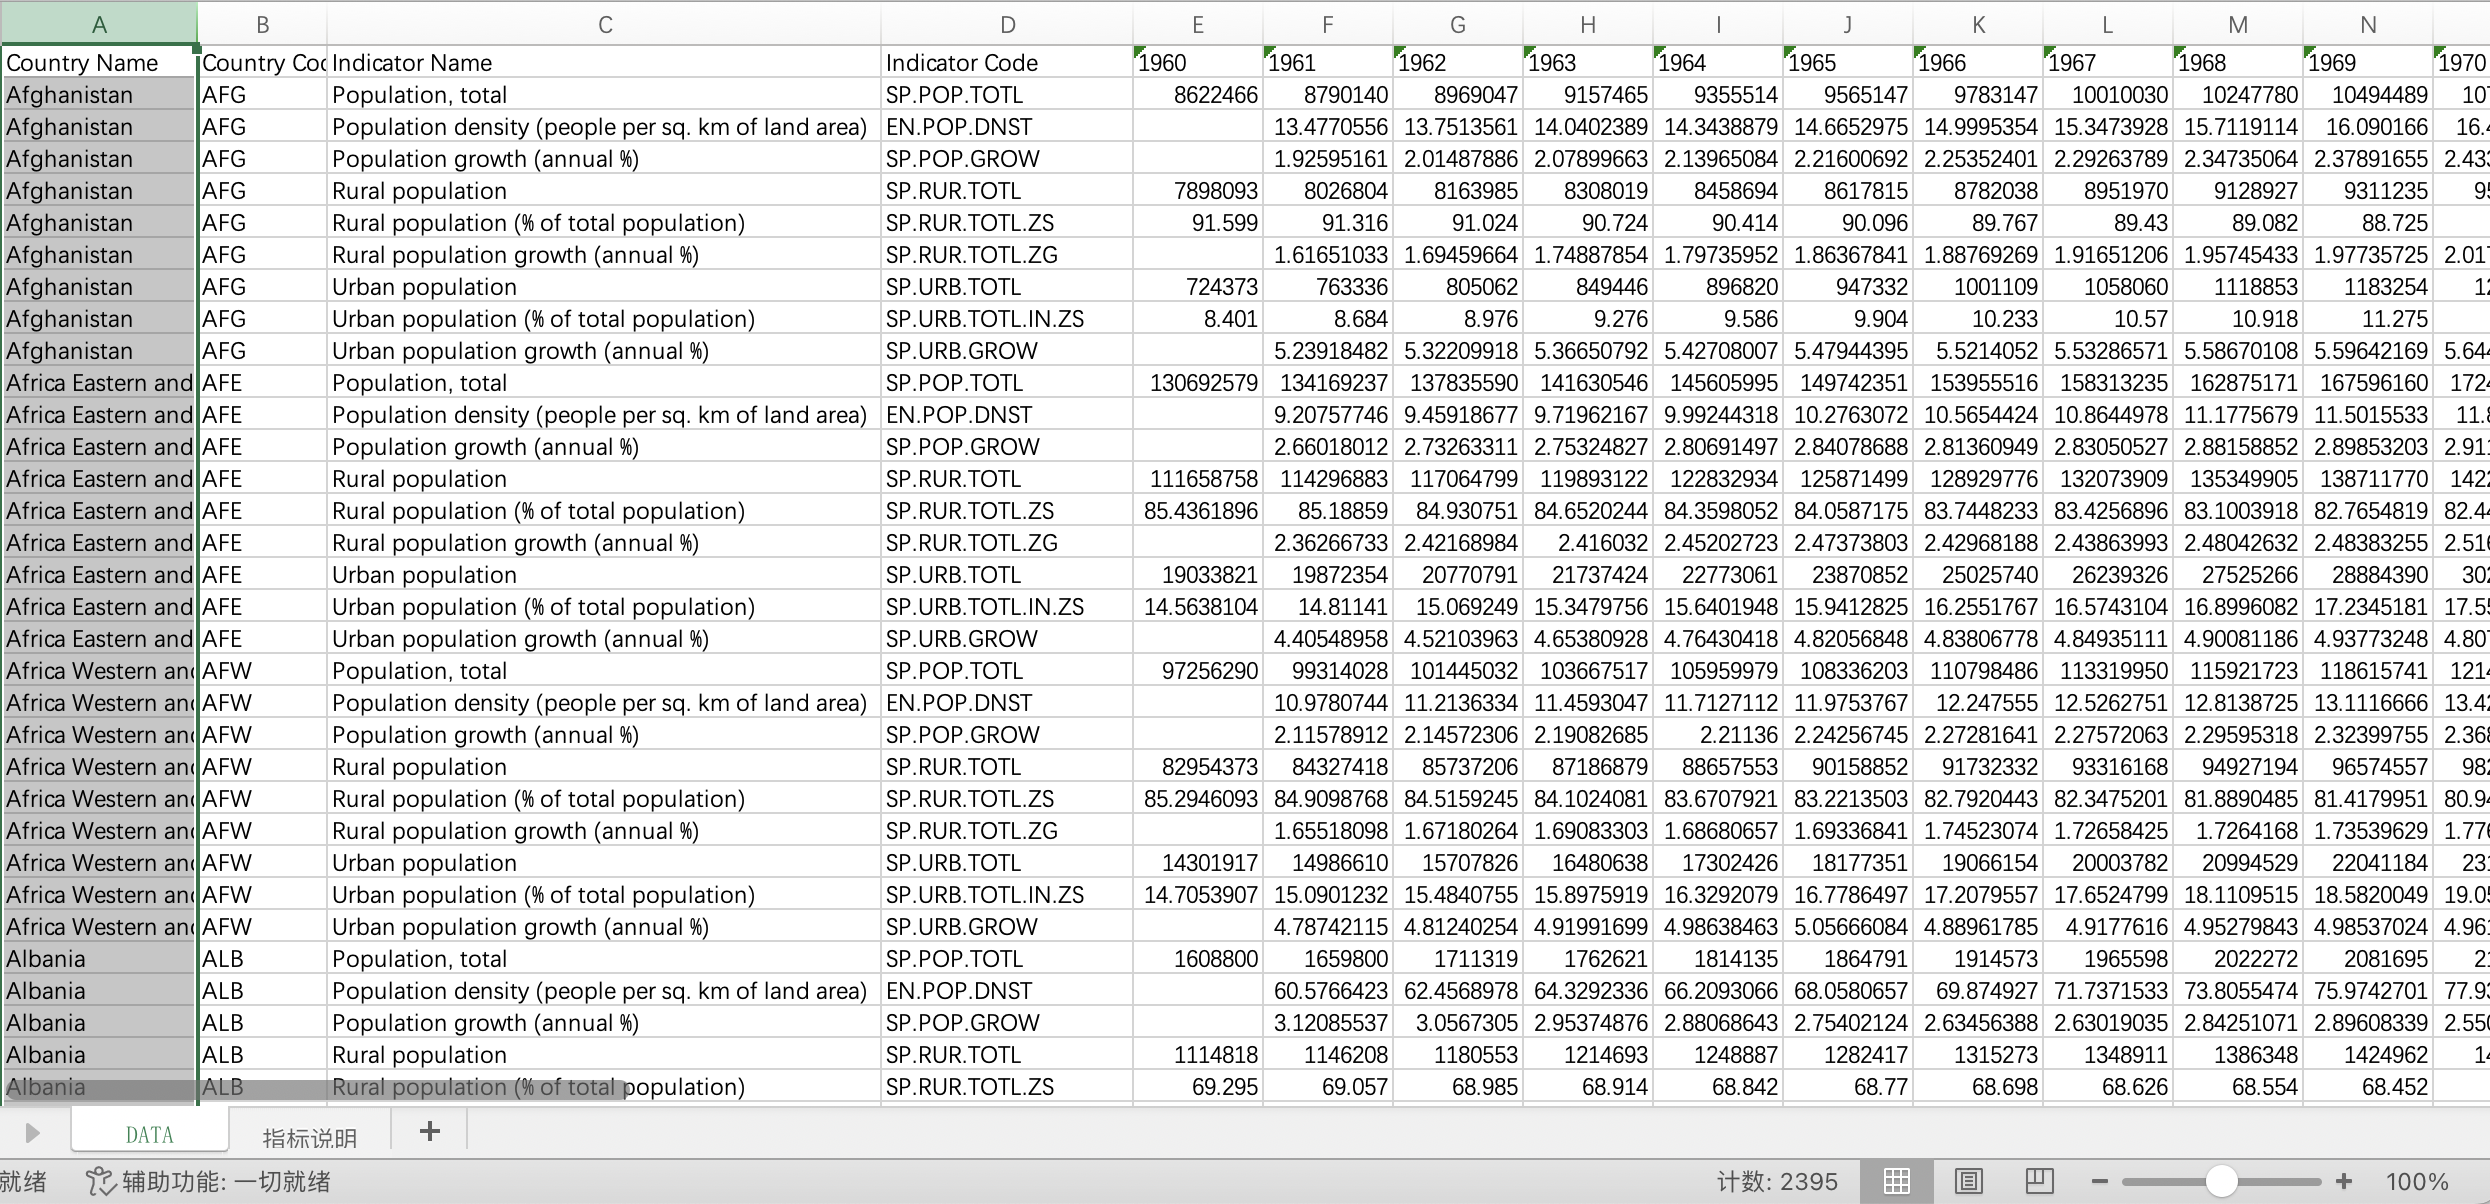Select the 1960 header cell
Screen dimensions: 2490x1204
click(1198, 63)
